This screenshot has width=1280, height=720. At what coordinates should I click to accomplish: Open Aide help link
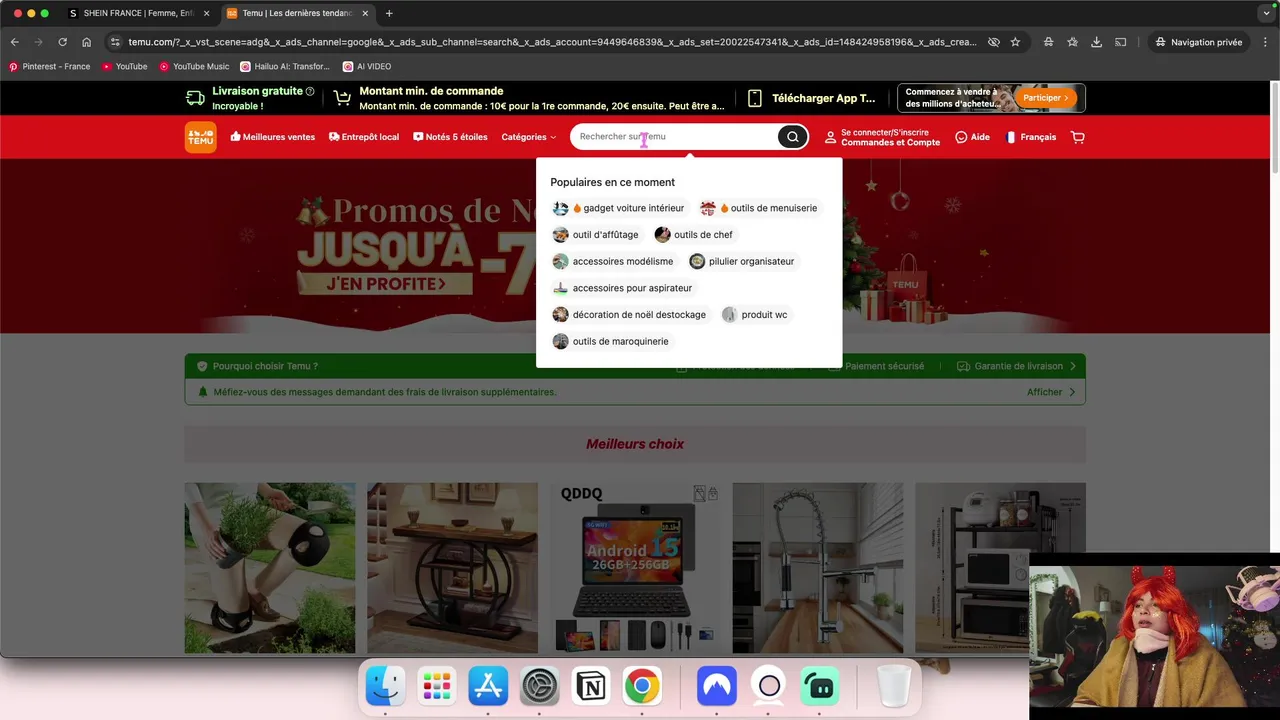pyautogui.click(x=972, y=137)
